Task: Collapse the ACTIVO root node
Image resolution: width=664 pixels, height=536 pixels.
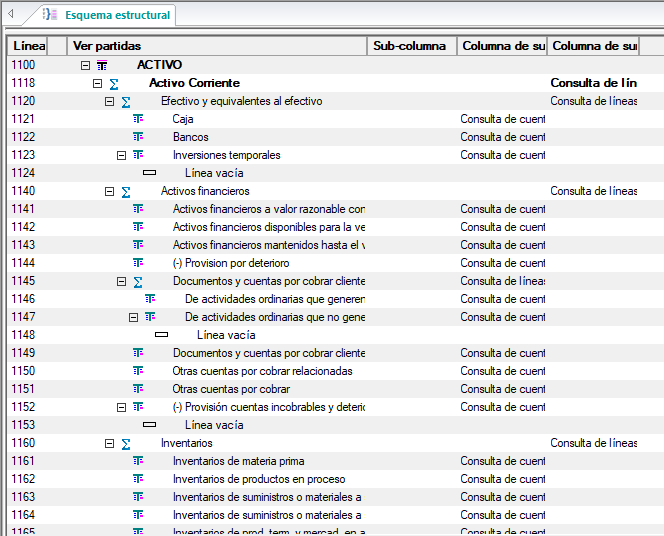Action: (x=85, y=65)
